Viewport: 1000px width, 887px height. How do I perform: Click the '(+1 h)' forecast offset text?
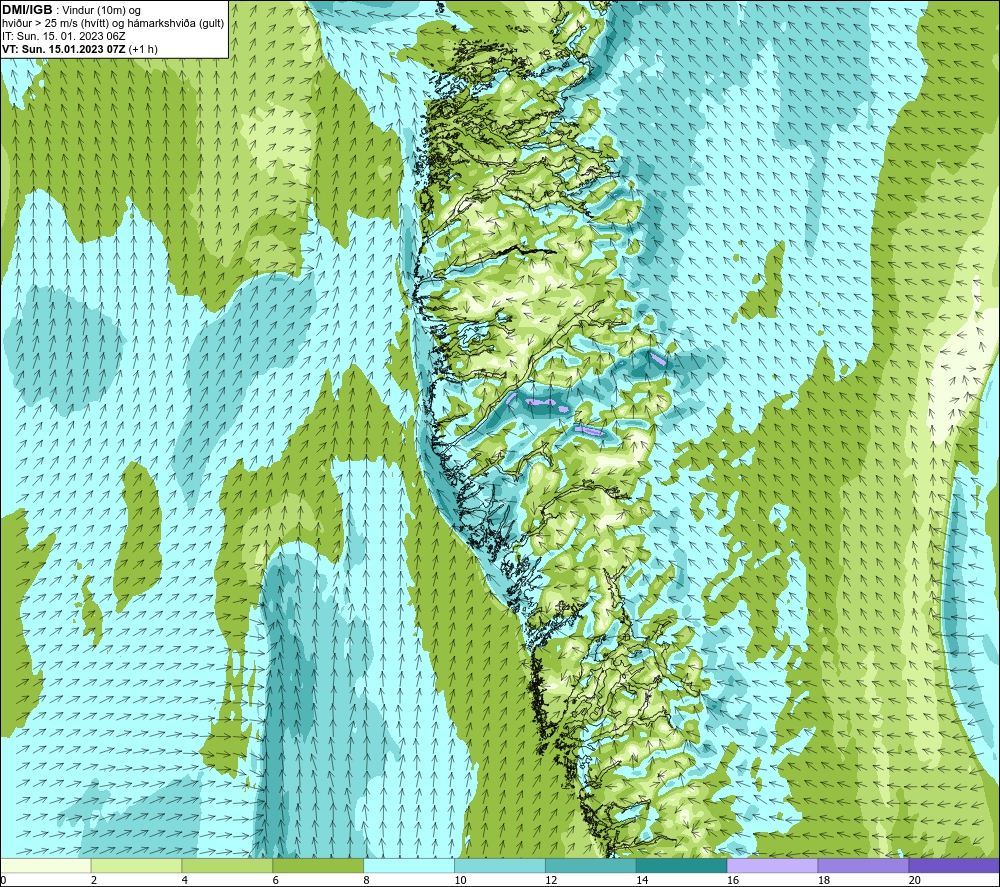pos(143,49)
